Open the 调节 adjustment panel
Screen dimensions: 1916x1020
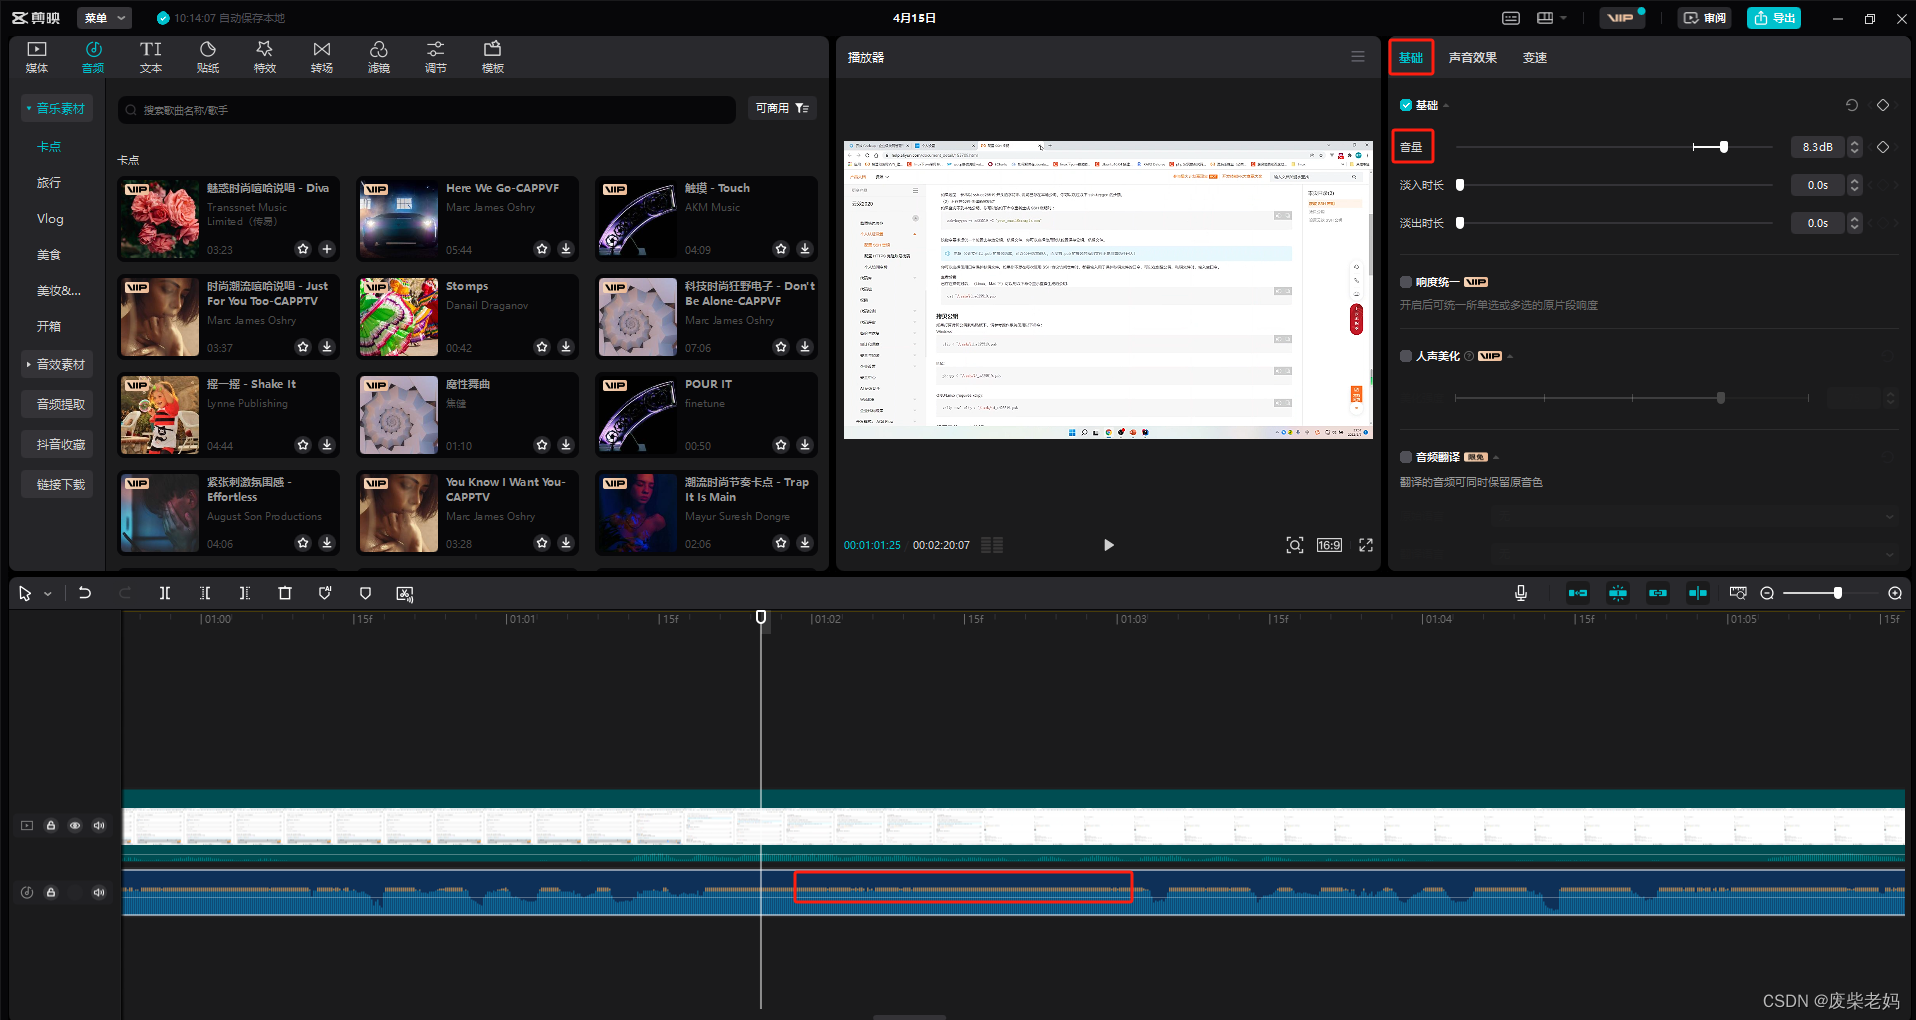point(436,57)
